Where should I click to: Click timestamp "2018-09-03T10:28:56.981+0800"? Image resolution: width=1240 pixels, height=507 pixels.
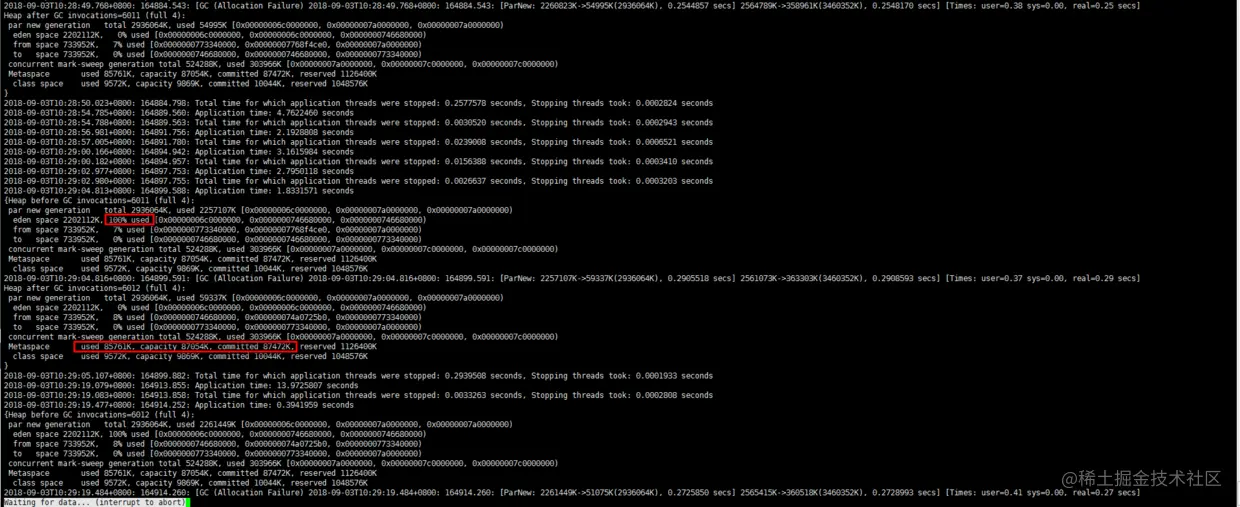click(70, 132)
